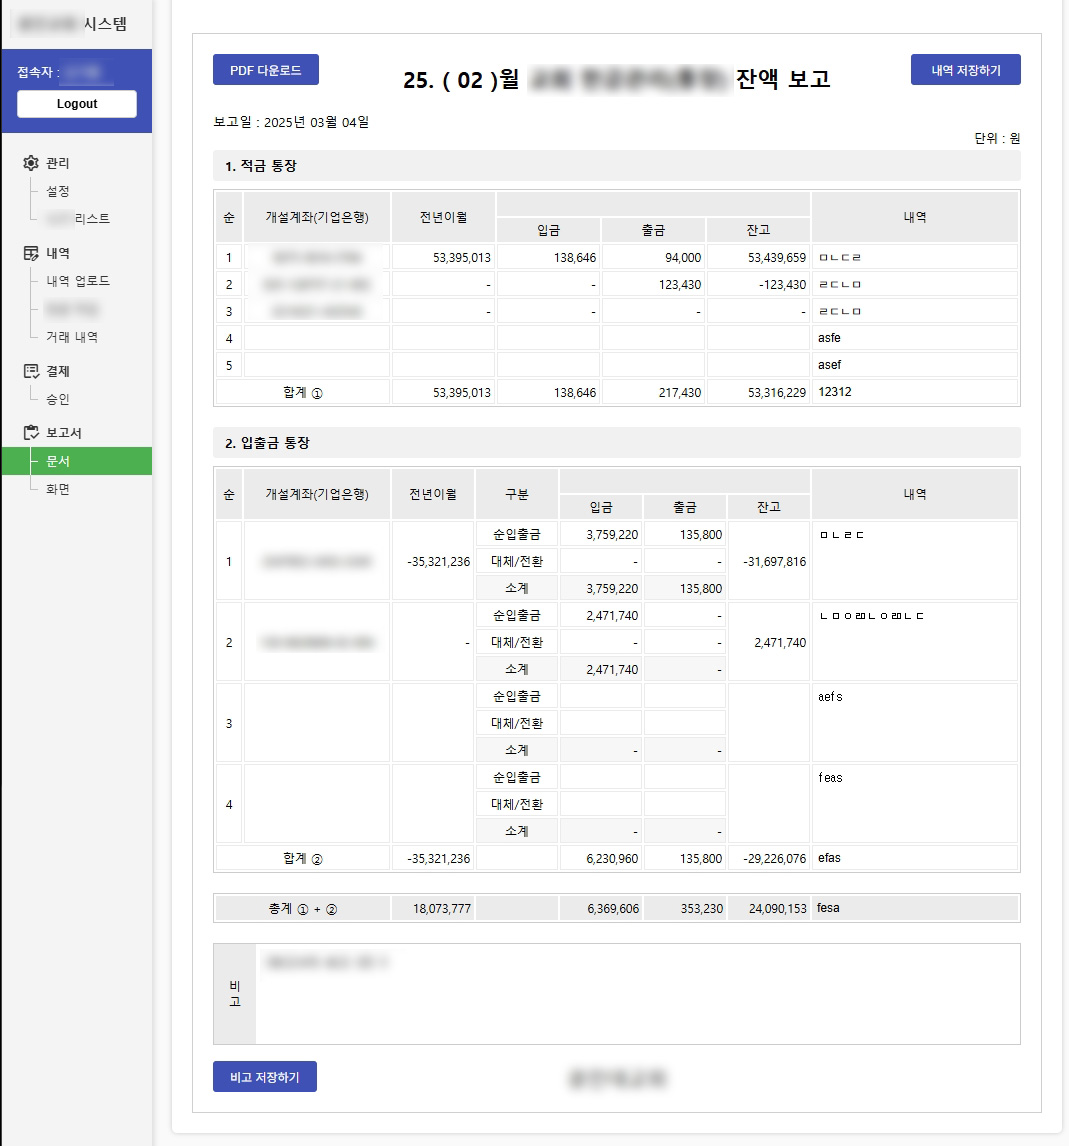
Task: Click the 12312 field in 합계 ① row
Action: coord(913,391)
